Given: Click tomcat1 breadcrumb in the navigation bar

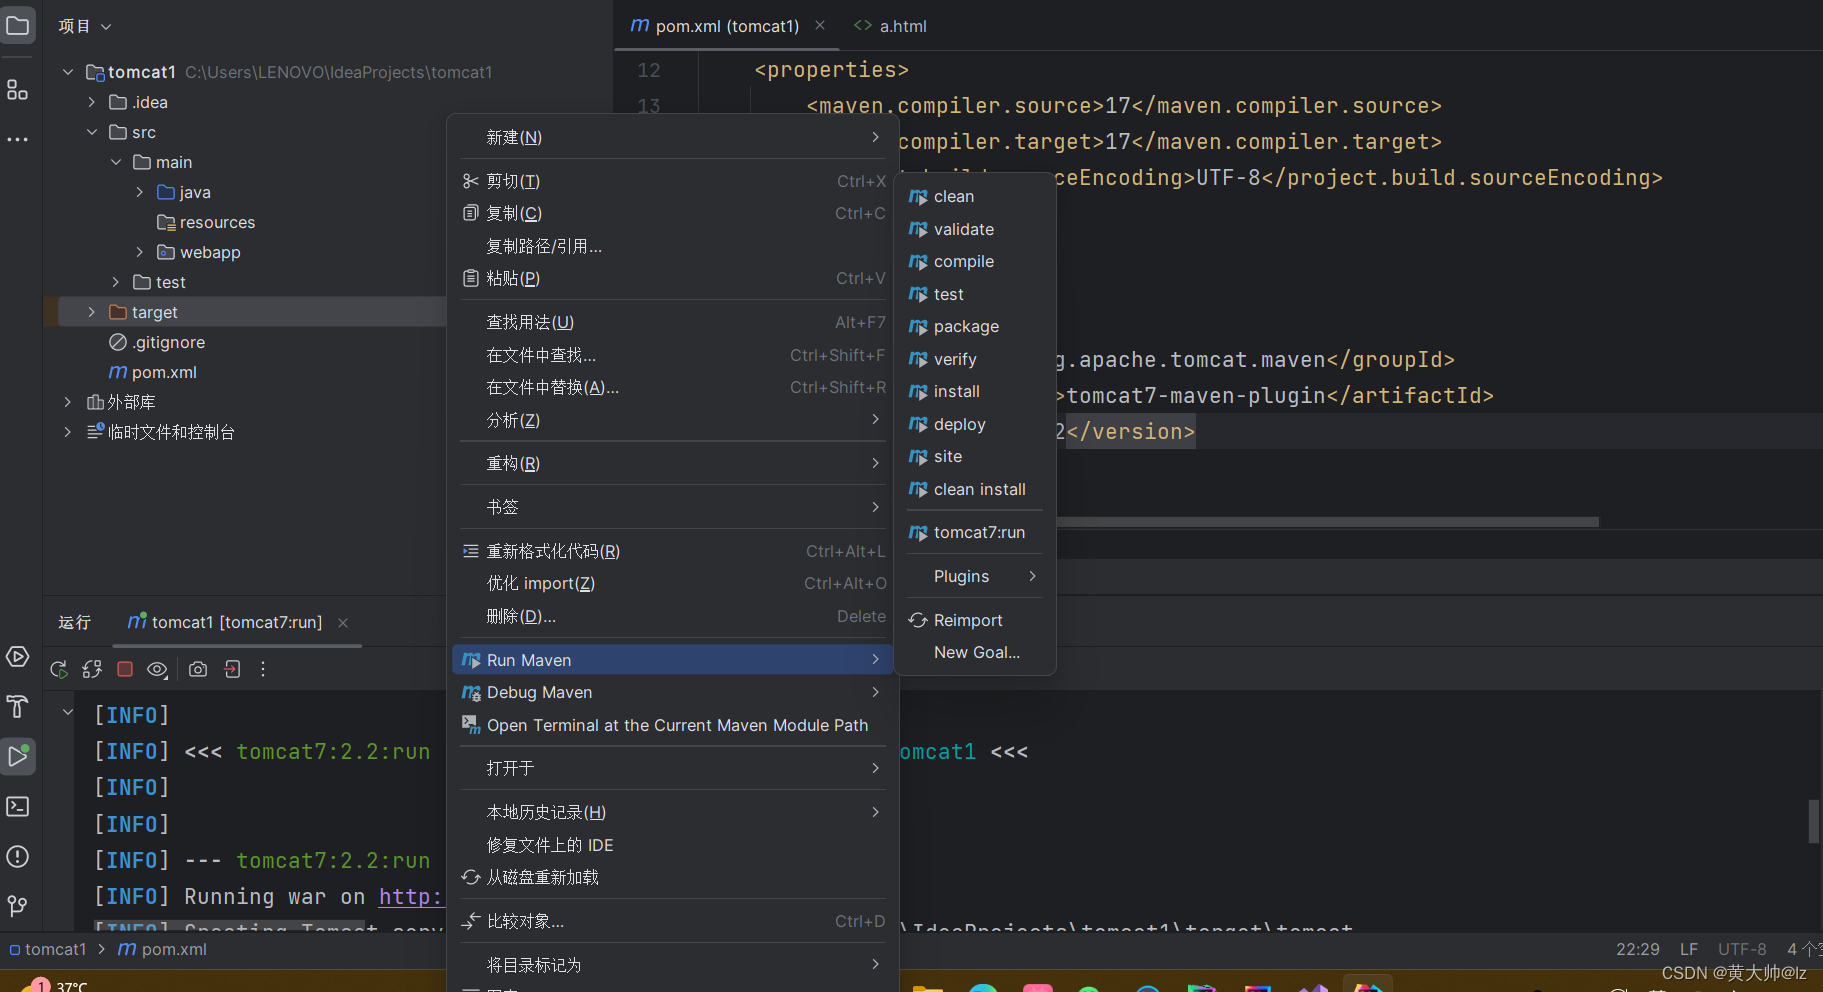Looking at the screenshot, I should [x=47, y=949].
